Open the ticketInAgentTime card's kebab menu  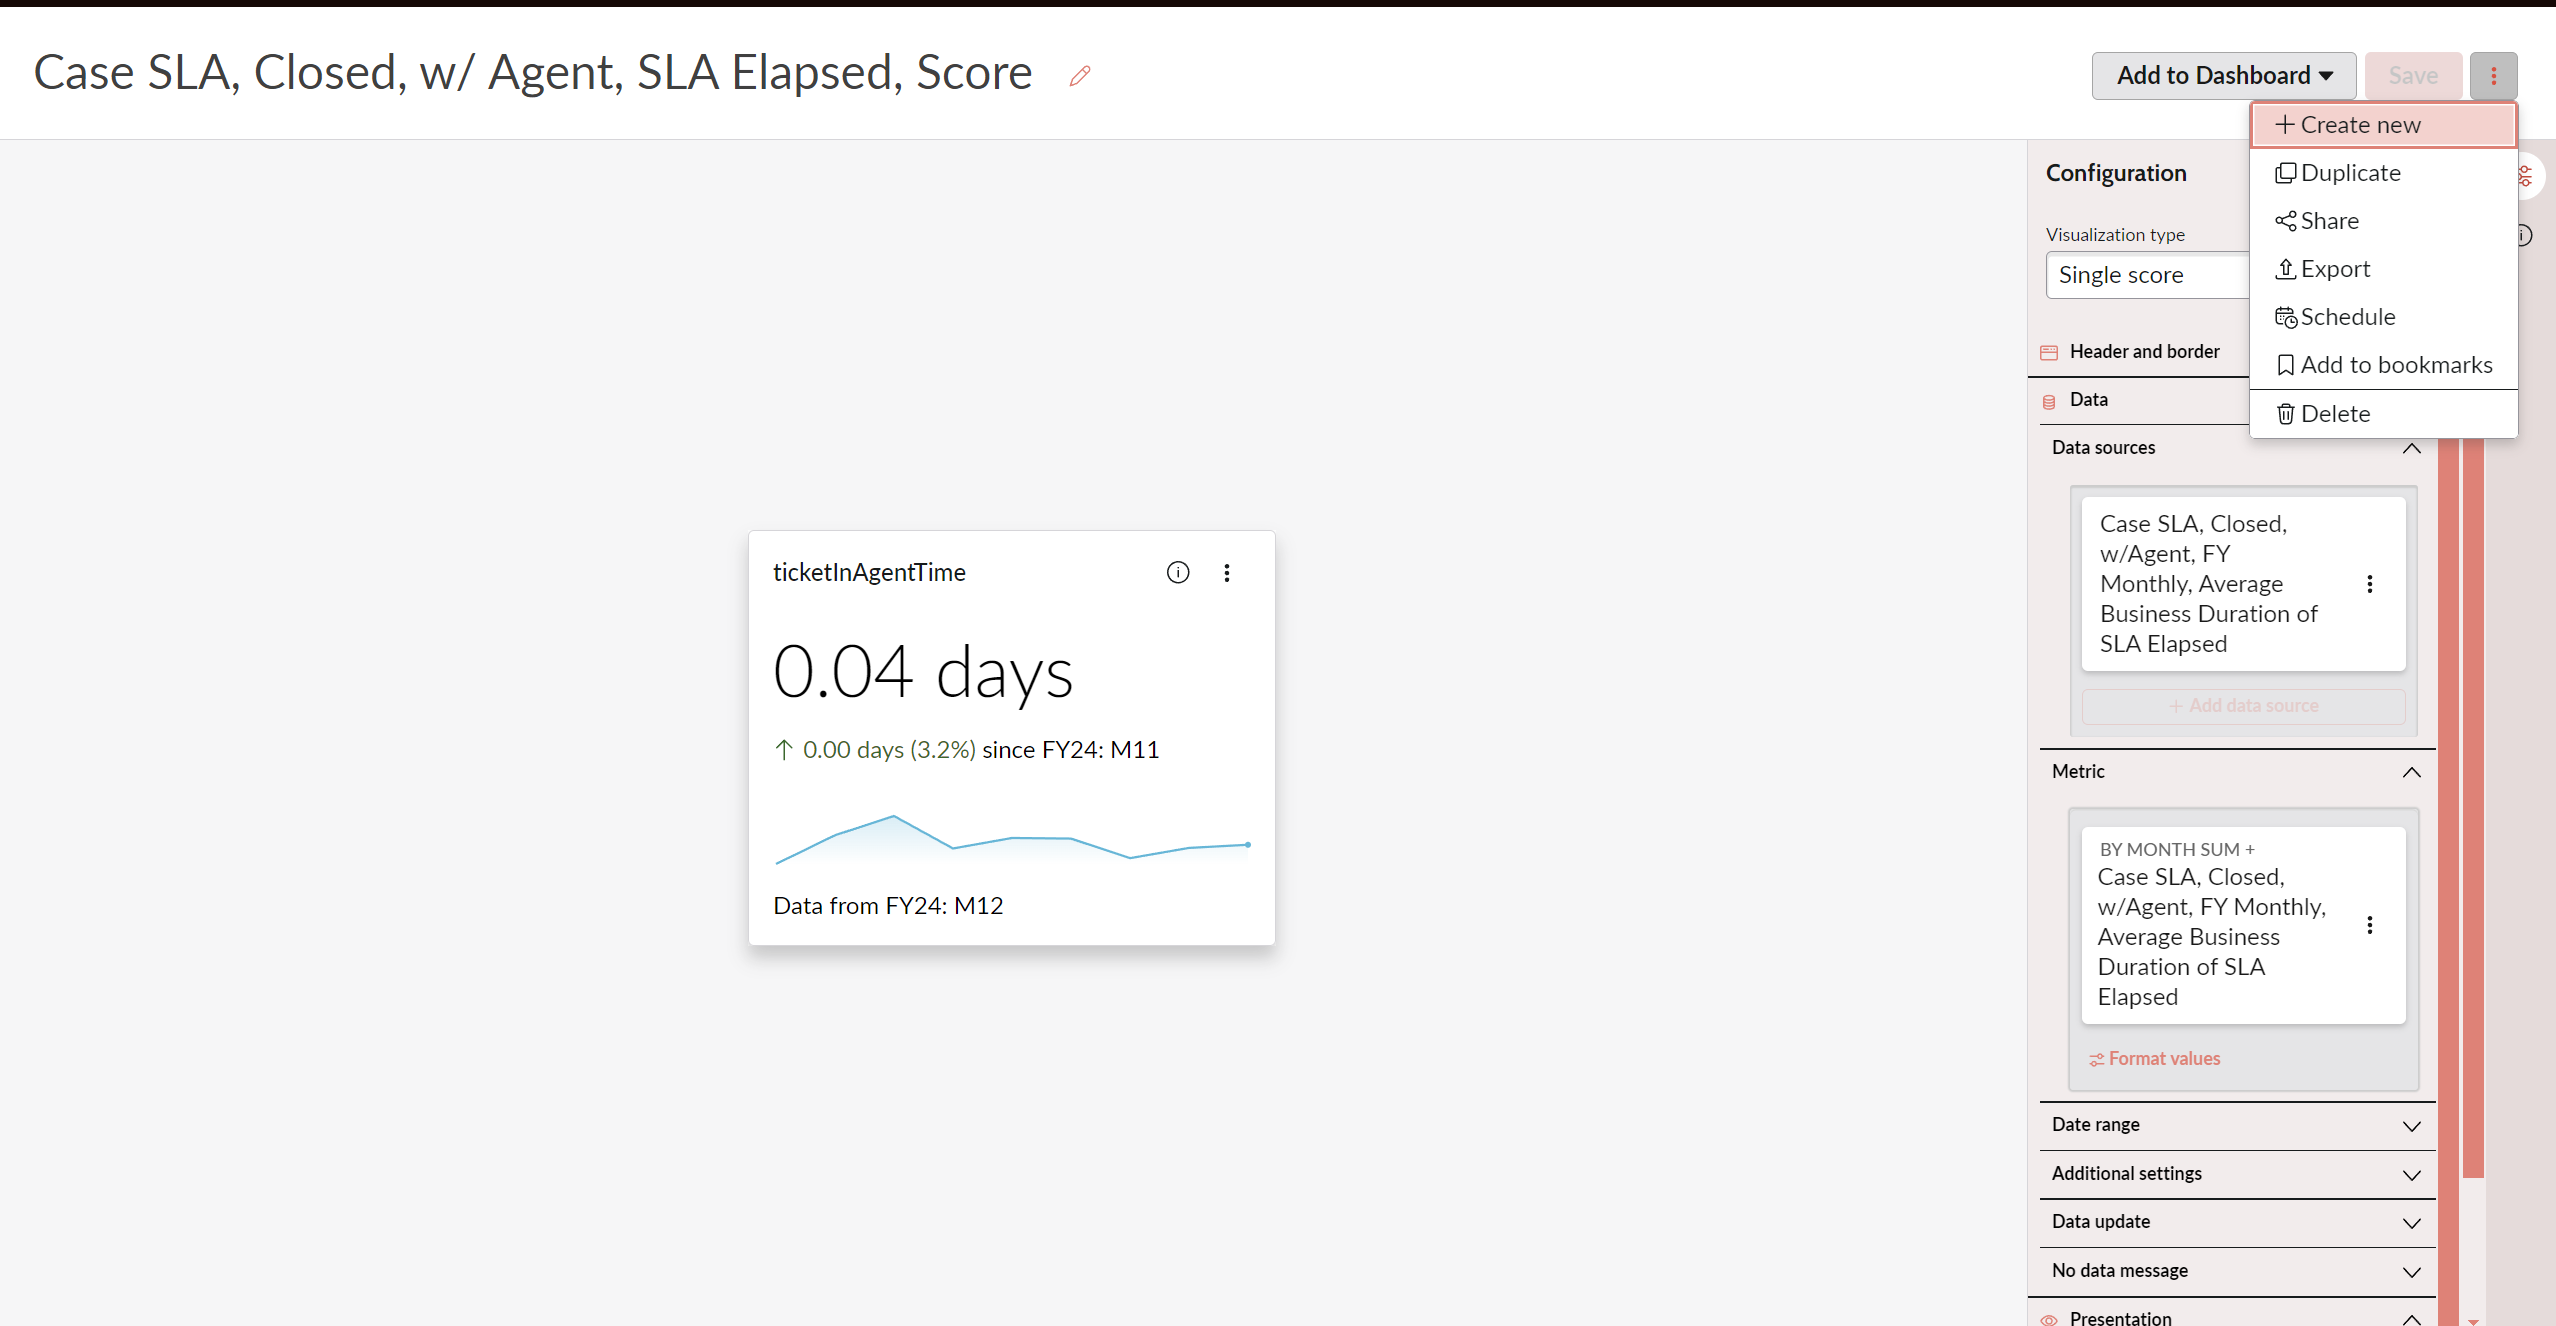pos(1227,573)
